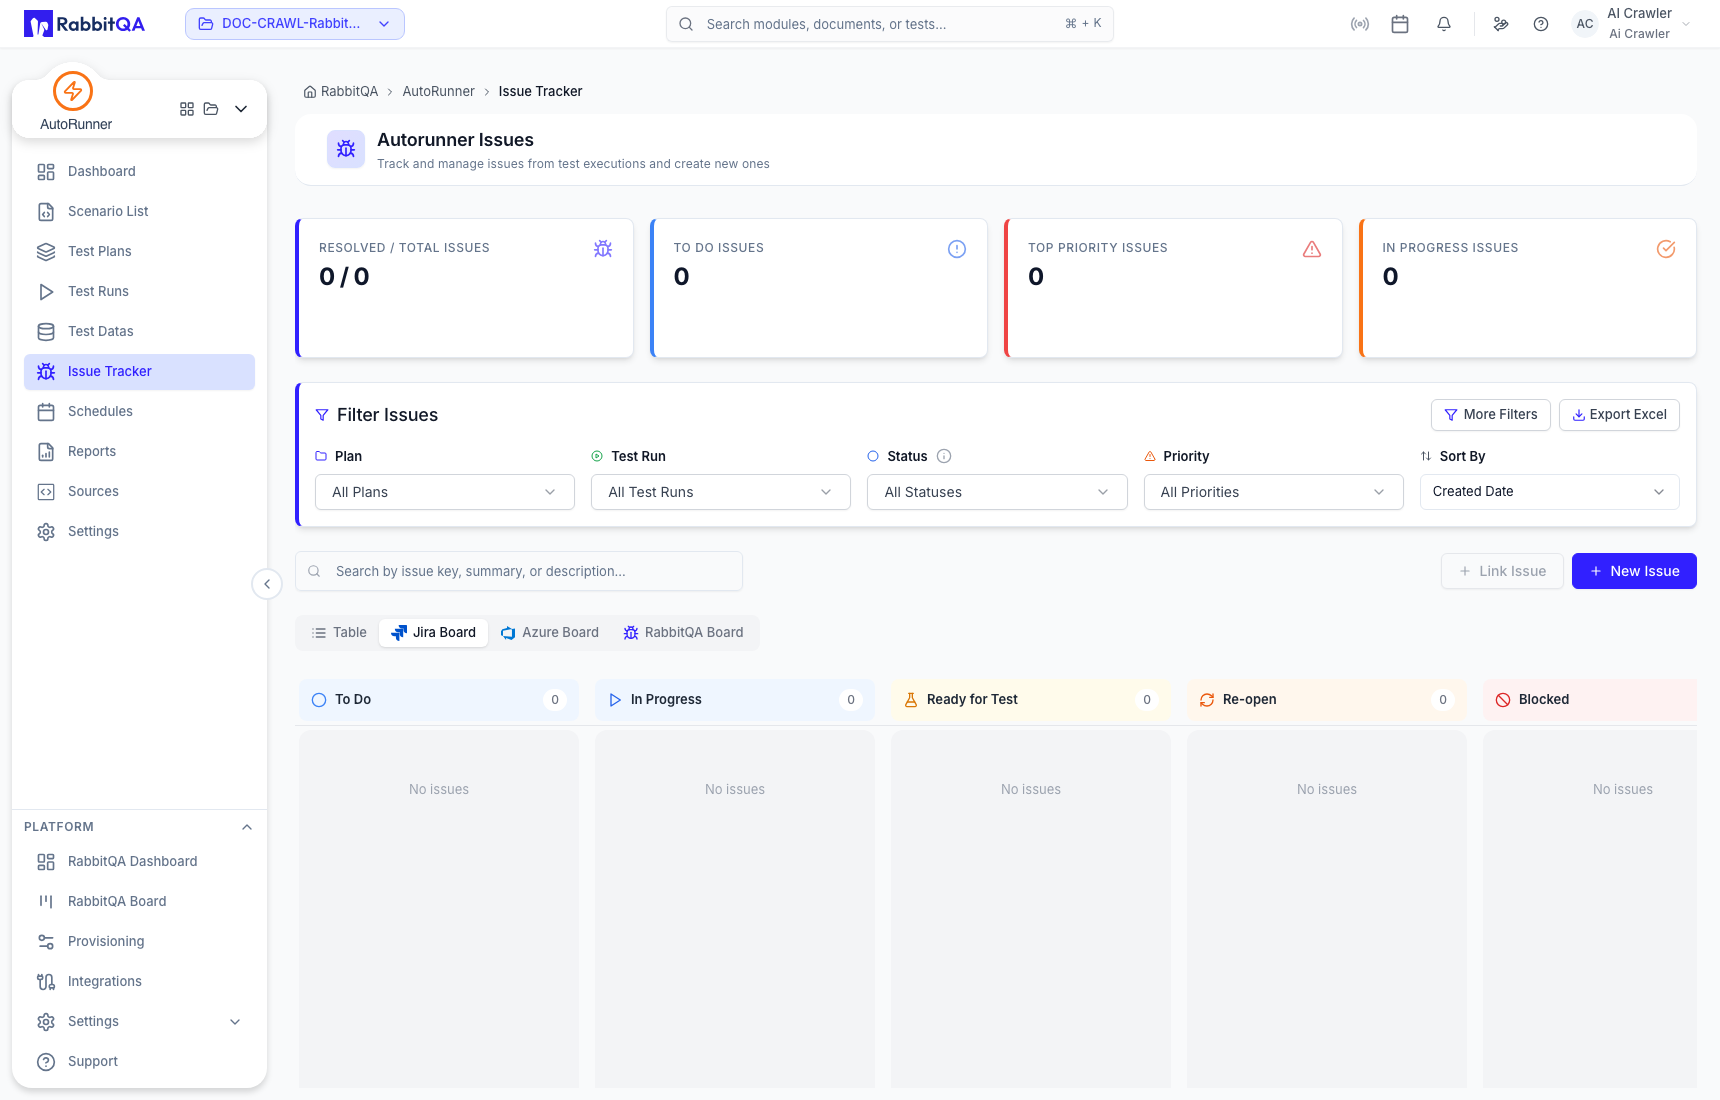1720x1100 pixels.
Task: Go to AutoRunner breadcrumb link
Action: [438, 92]
